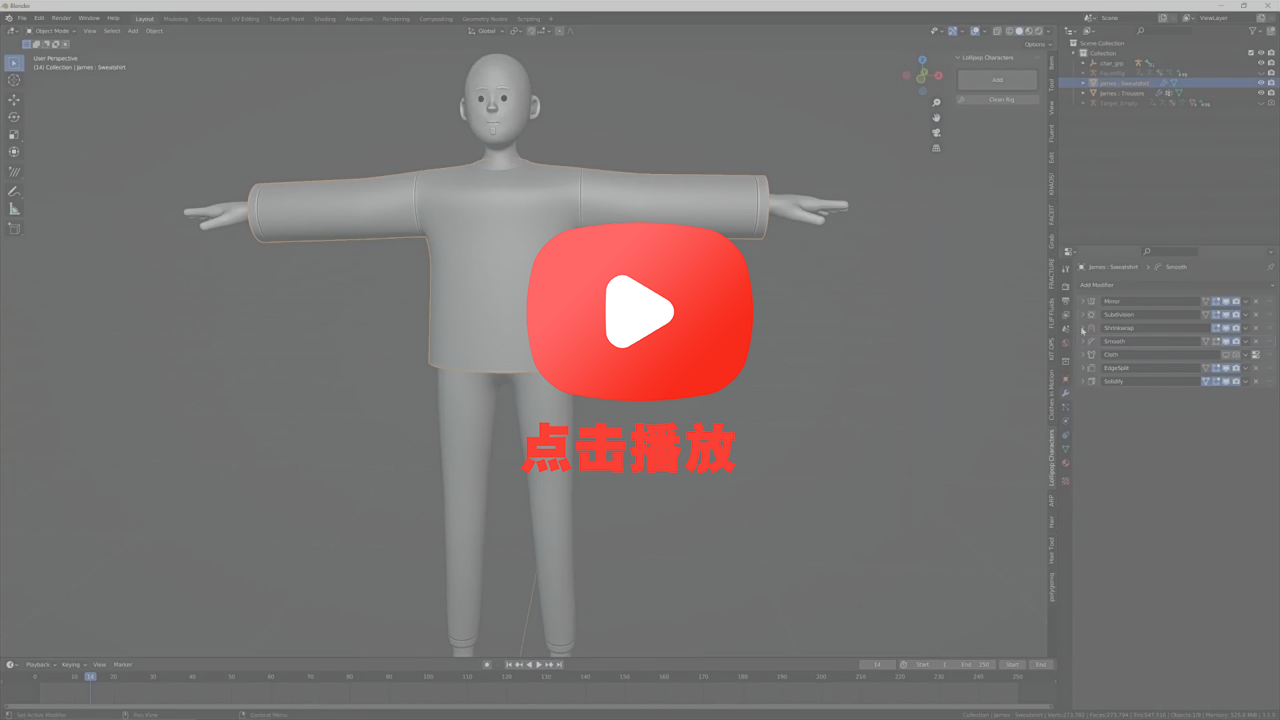
Task: Expand the Mirror modifier panel
Action: point(1082,301)
